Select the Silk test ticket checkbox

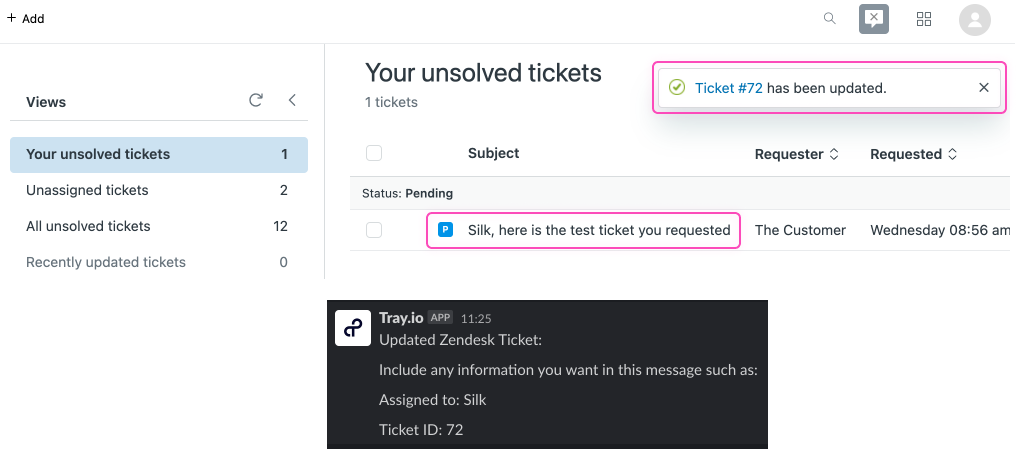click(x=374, y=230)
